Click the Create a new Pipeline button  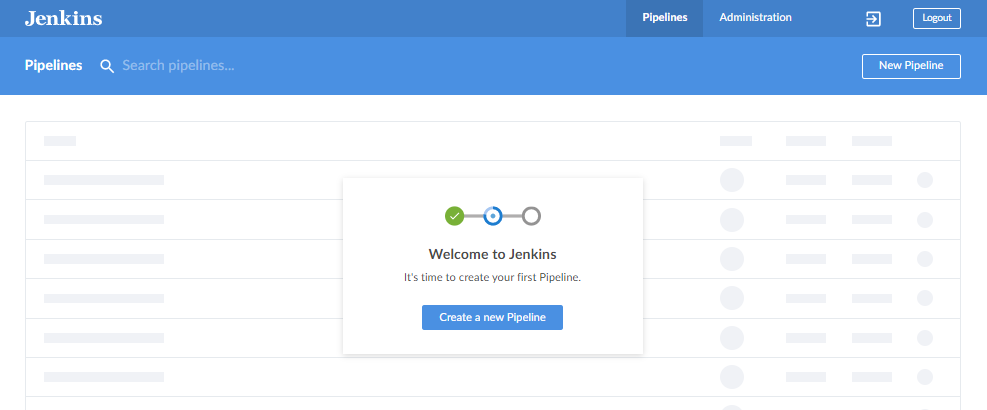[492, 317]
